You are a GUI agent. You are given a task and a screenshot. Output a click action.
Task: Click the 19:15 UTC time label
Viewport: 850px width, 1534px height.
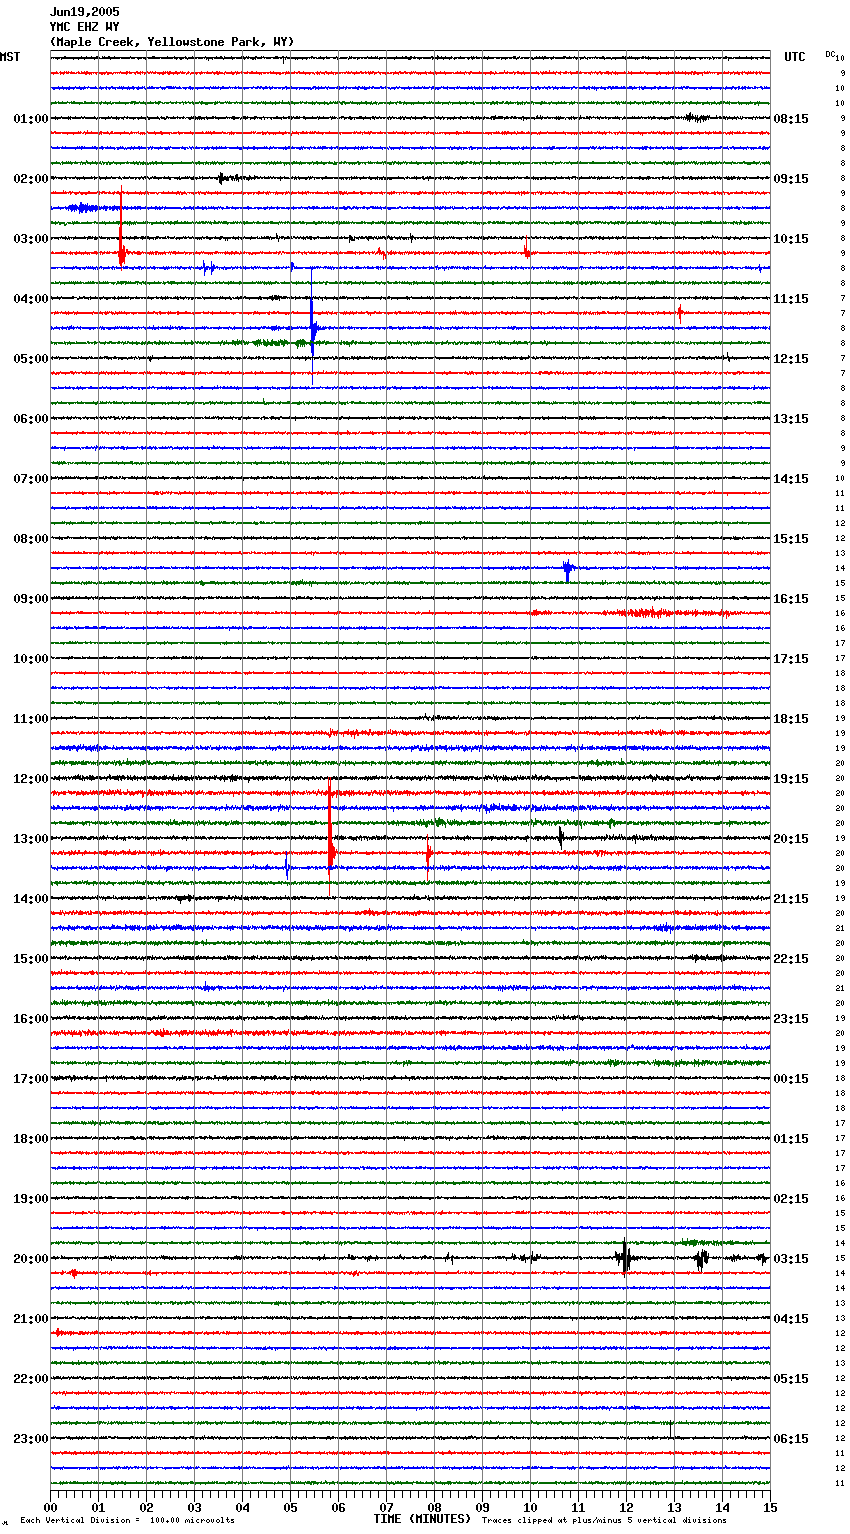click(x=791, y=779)
